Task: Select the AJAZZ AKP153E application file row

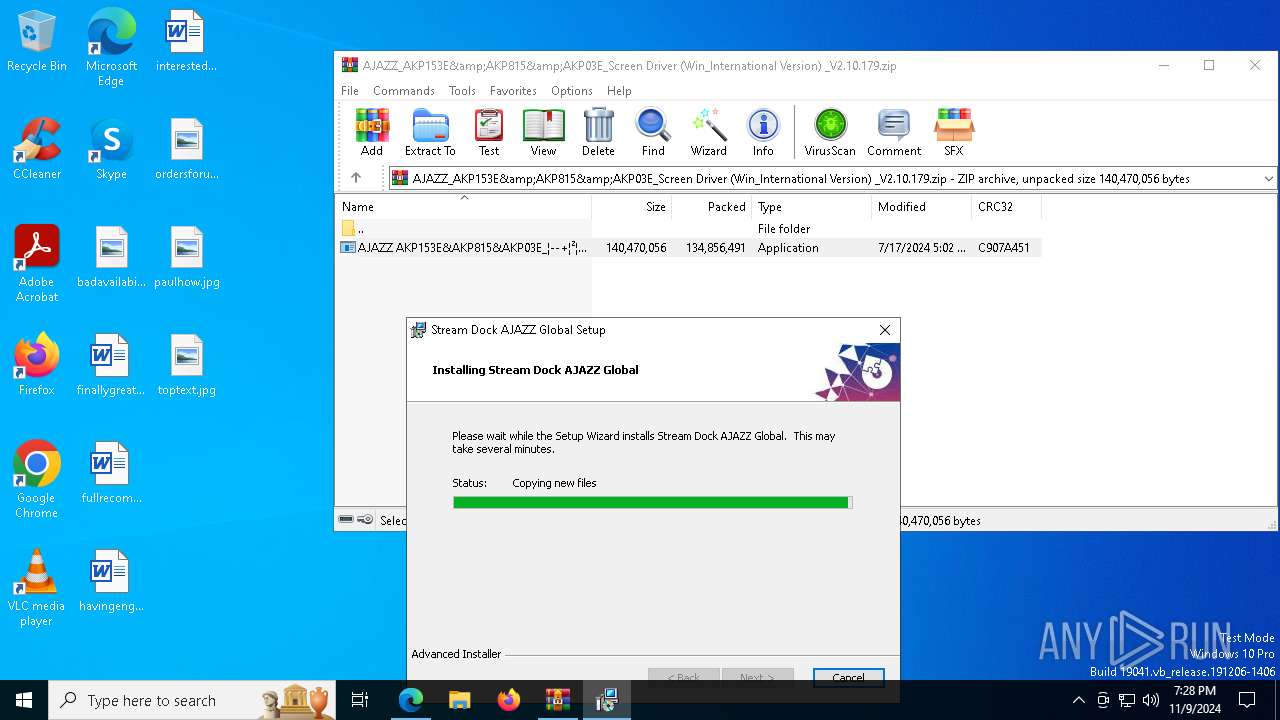Action: click(x=688, y=248)
